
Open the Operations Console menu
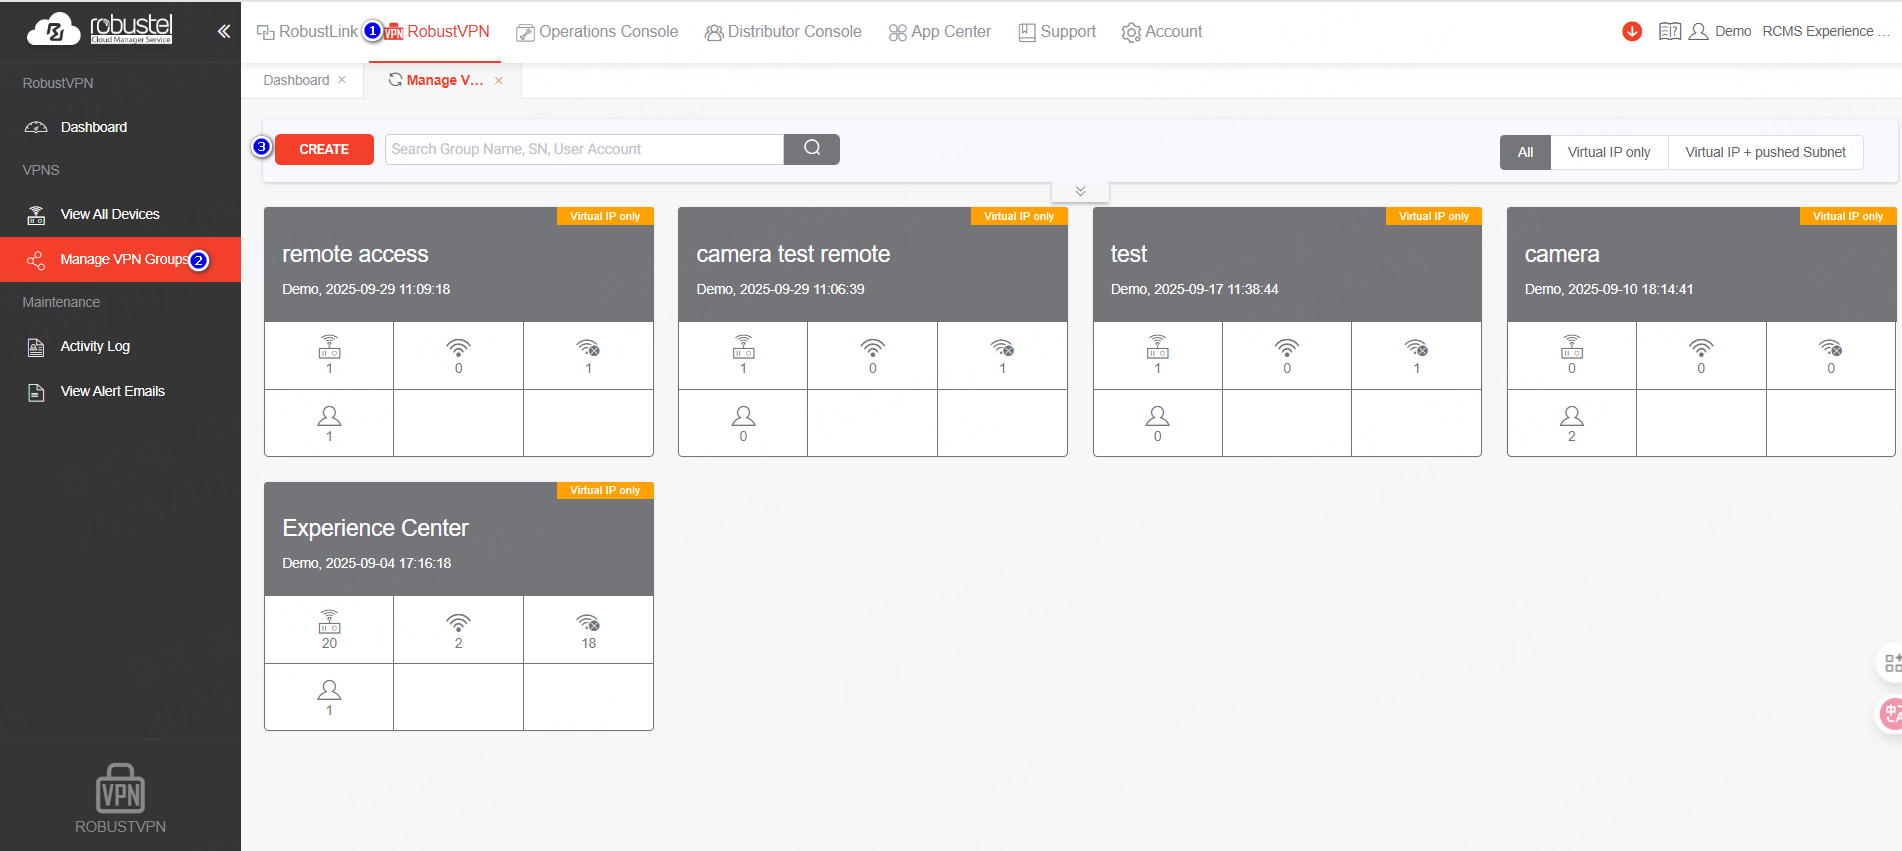coord(597,32)
